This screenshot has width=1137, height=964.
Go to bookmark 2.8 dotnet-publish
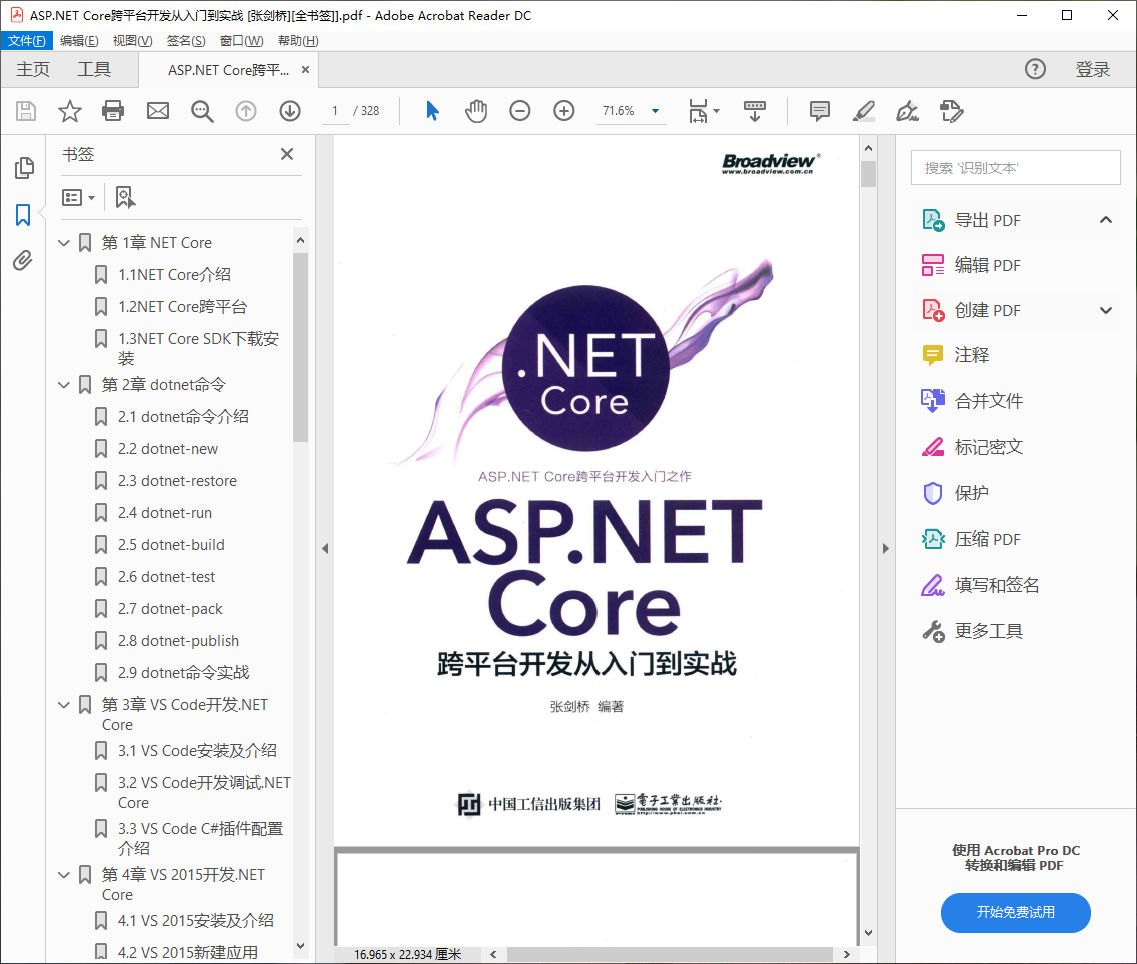178,640
